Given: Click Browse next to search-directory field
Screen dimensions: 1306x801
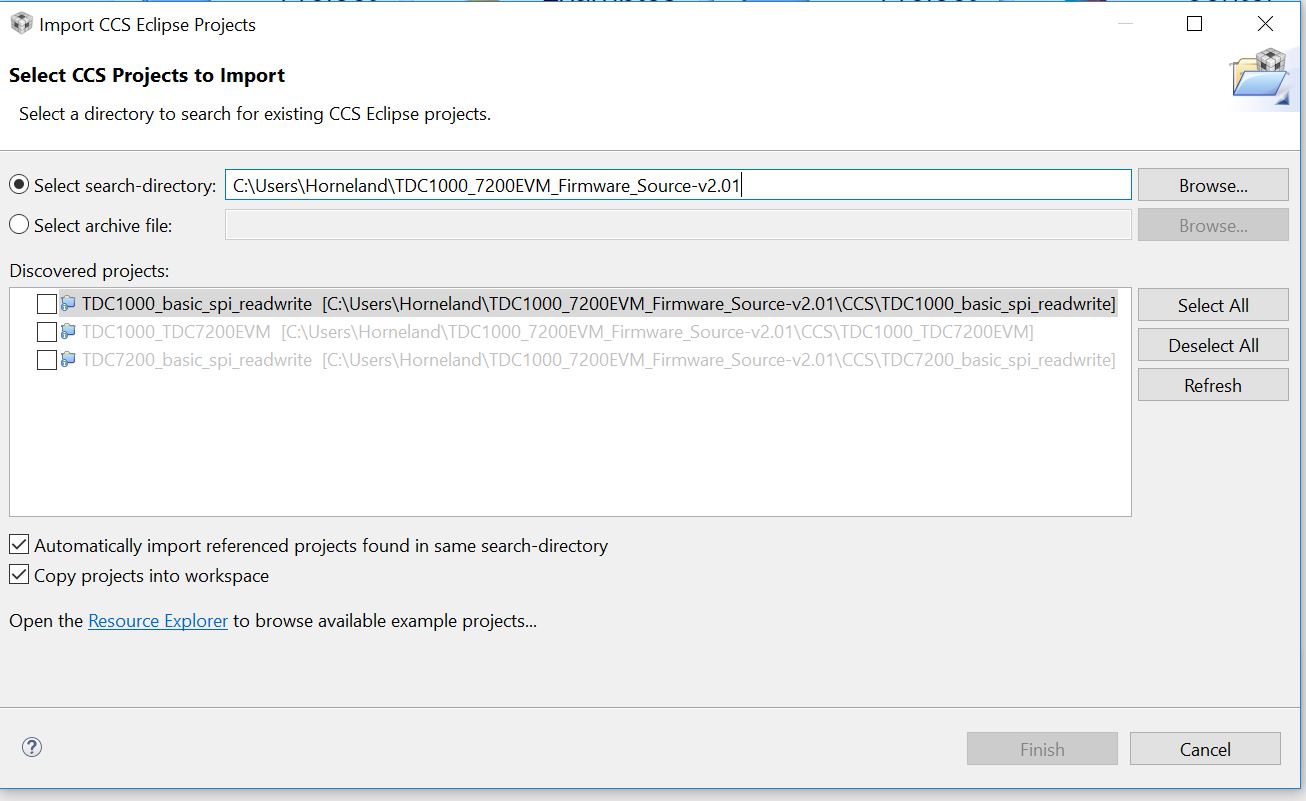Looking at the screenshot, I should pos(1212,185).
